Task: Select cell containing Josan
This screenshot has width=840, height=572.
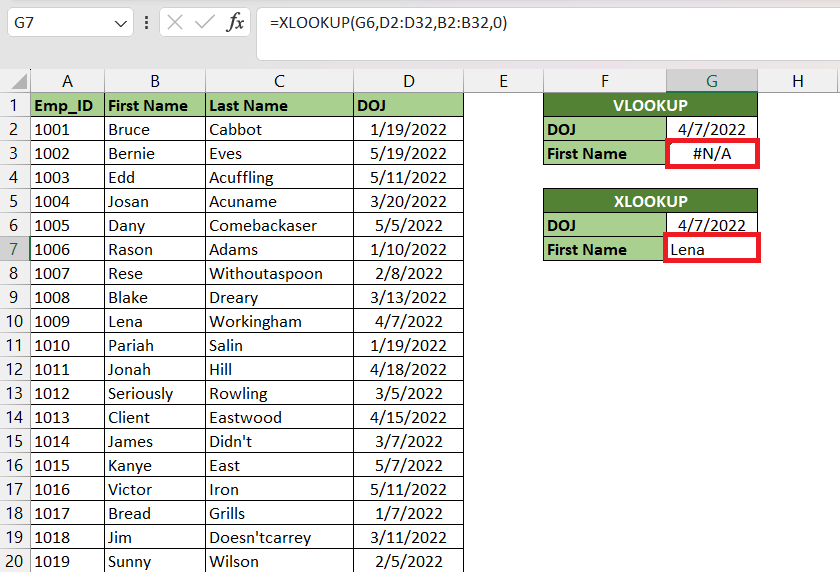Action: [x=155, y=201]
